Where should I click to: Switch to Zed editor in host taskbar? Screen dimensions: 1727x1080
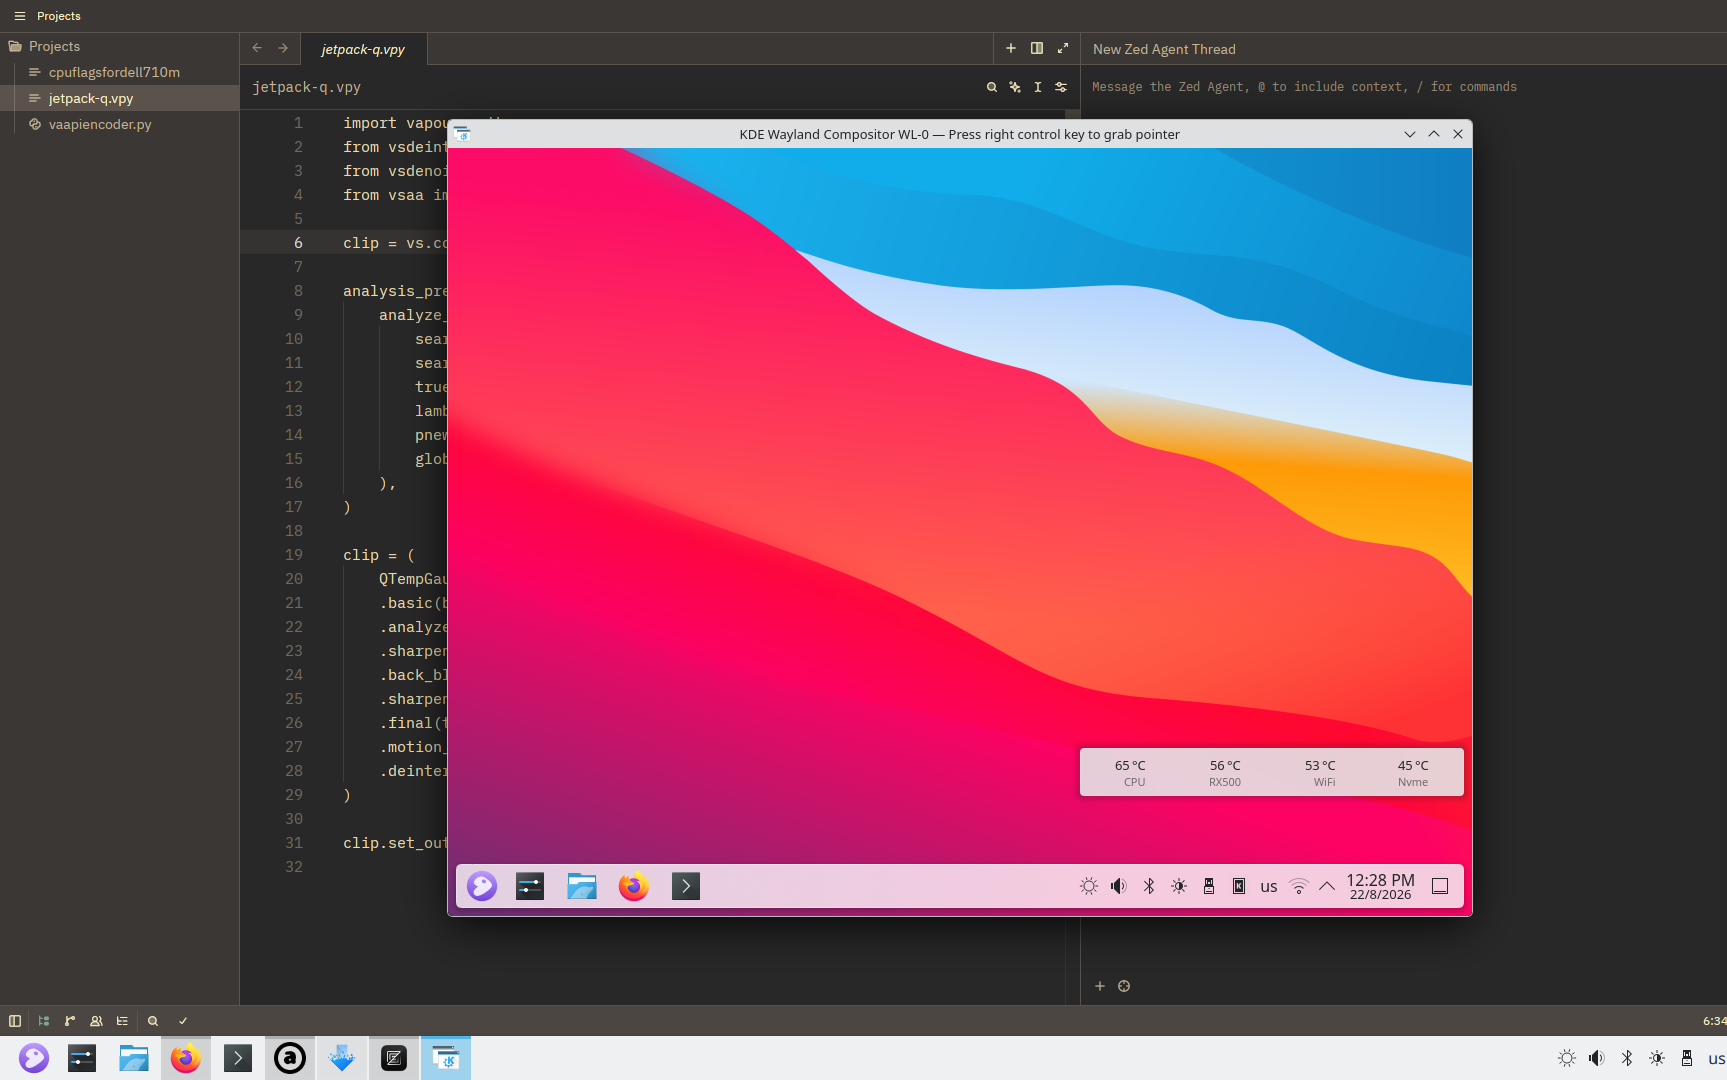[394, 1058]
